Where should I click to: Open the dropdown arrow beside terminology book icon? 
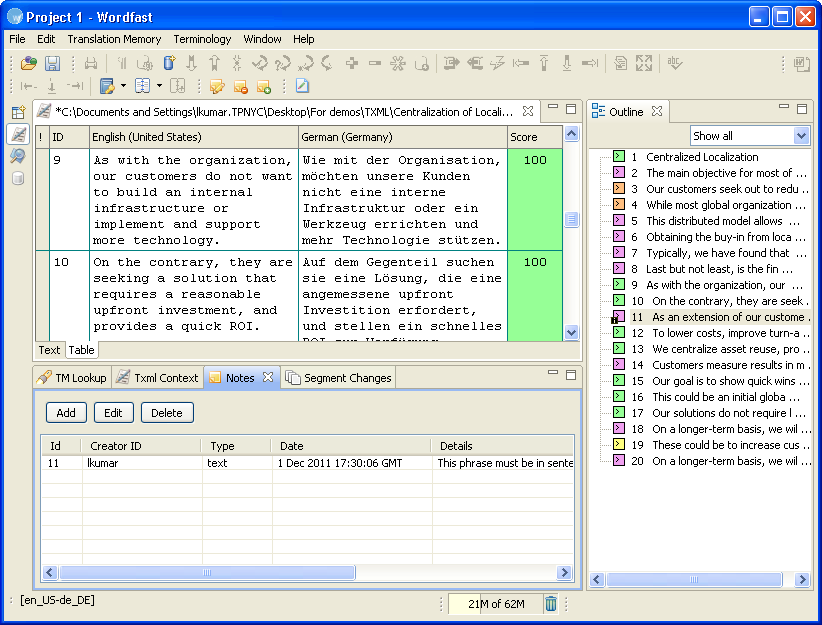[x=123, y=85]
